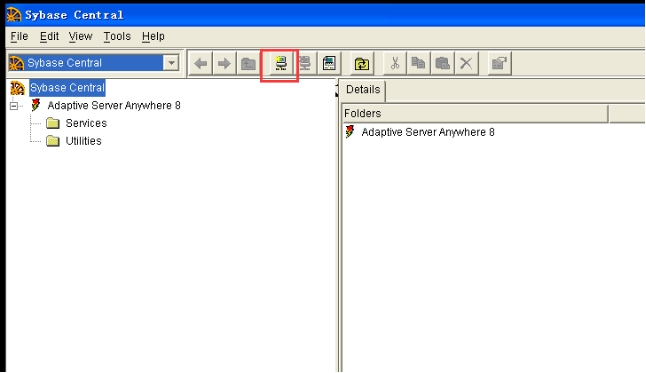Click the Back arrow toolbar button
646x373 pixels.
(201, 63)
